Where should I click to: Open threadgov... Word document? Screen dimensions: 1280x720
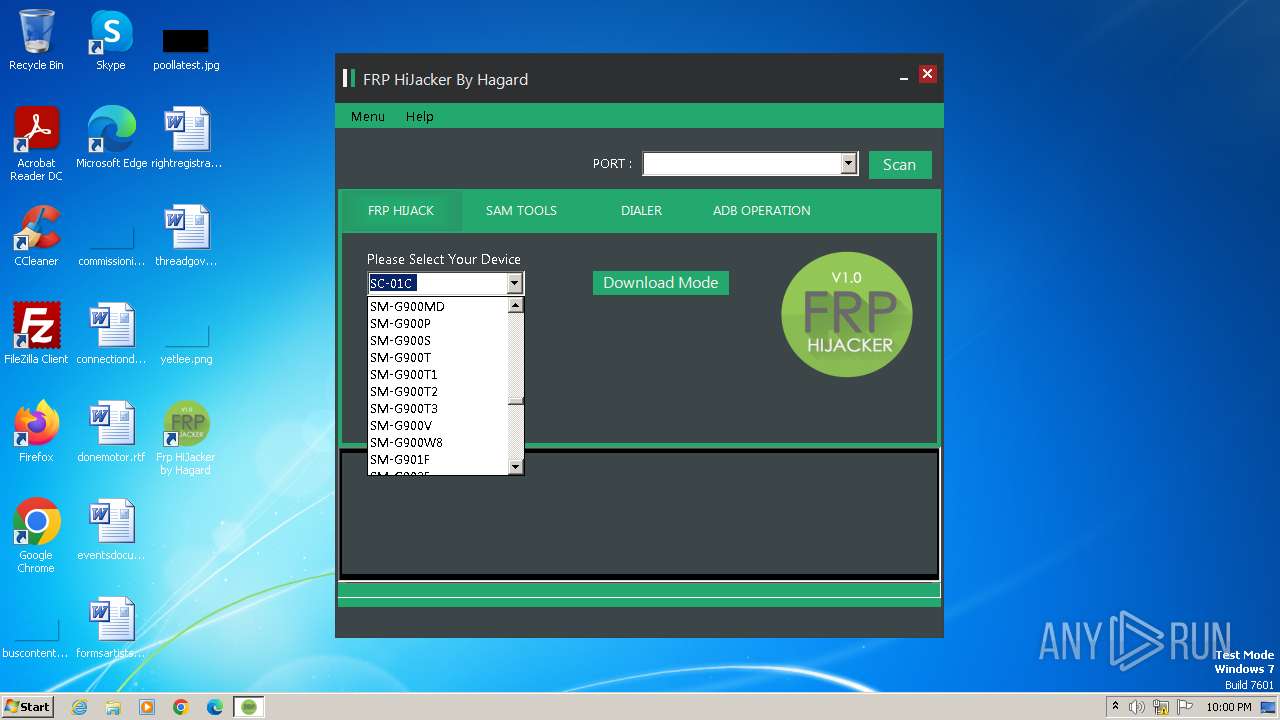[186, 236]
